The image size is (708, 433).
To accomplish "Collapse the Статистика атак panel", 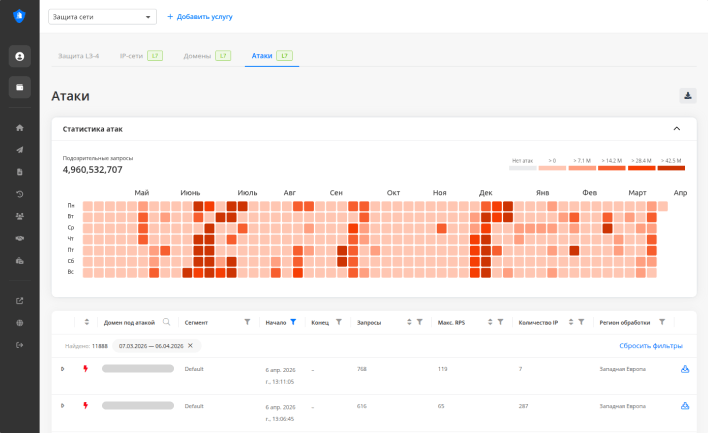I will (677, 129).
